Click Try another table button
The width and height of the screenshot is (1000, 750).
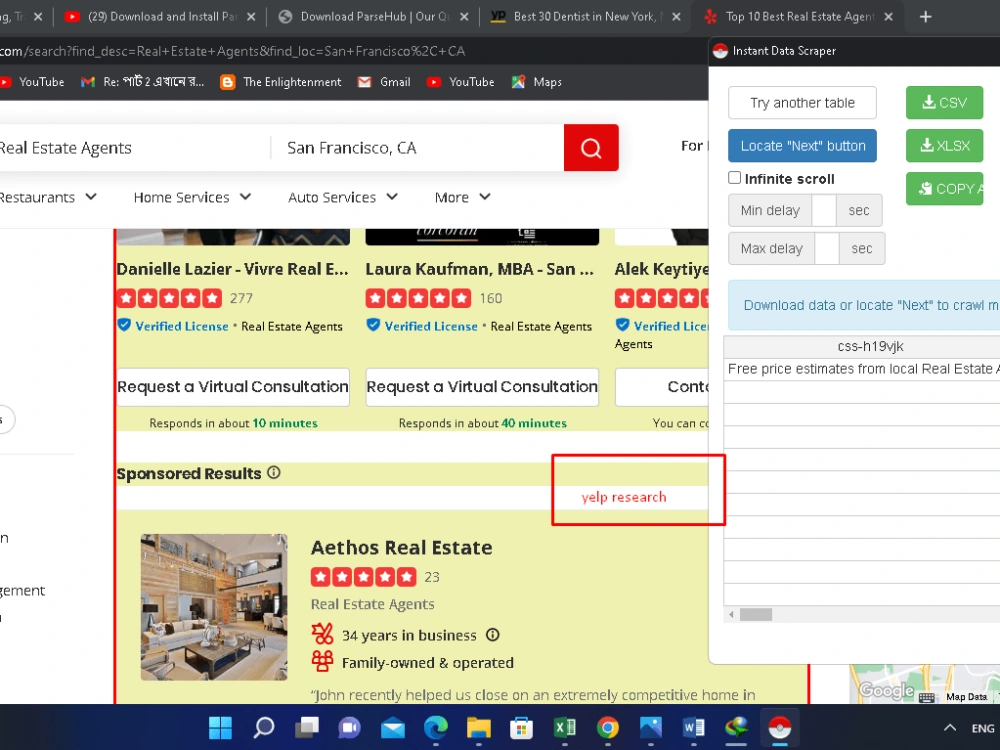802,103
